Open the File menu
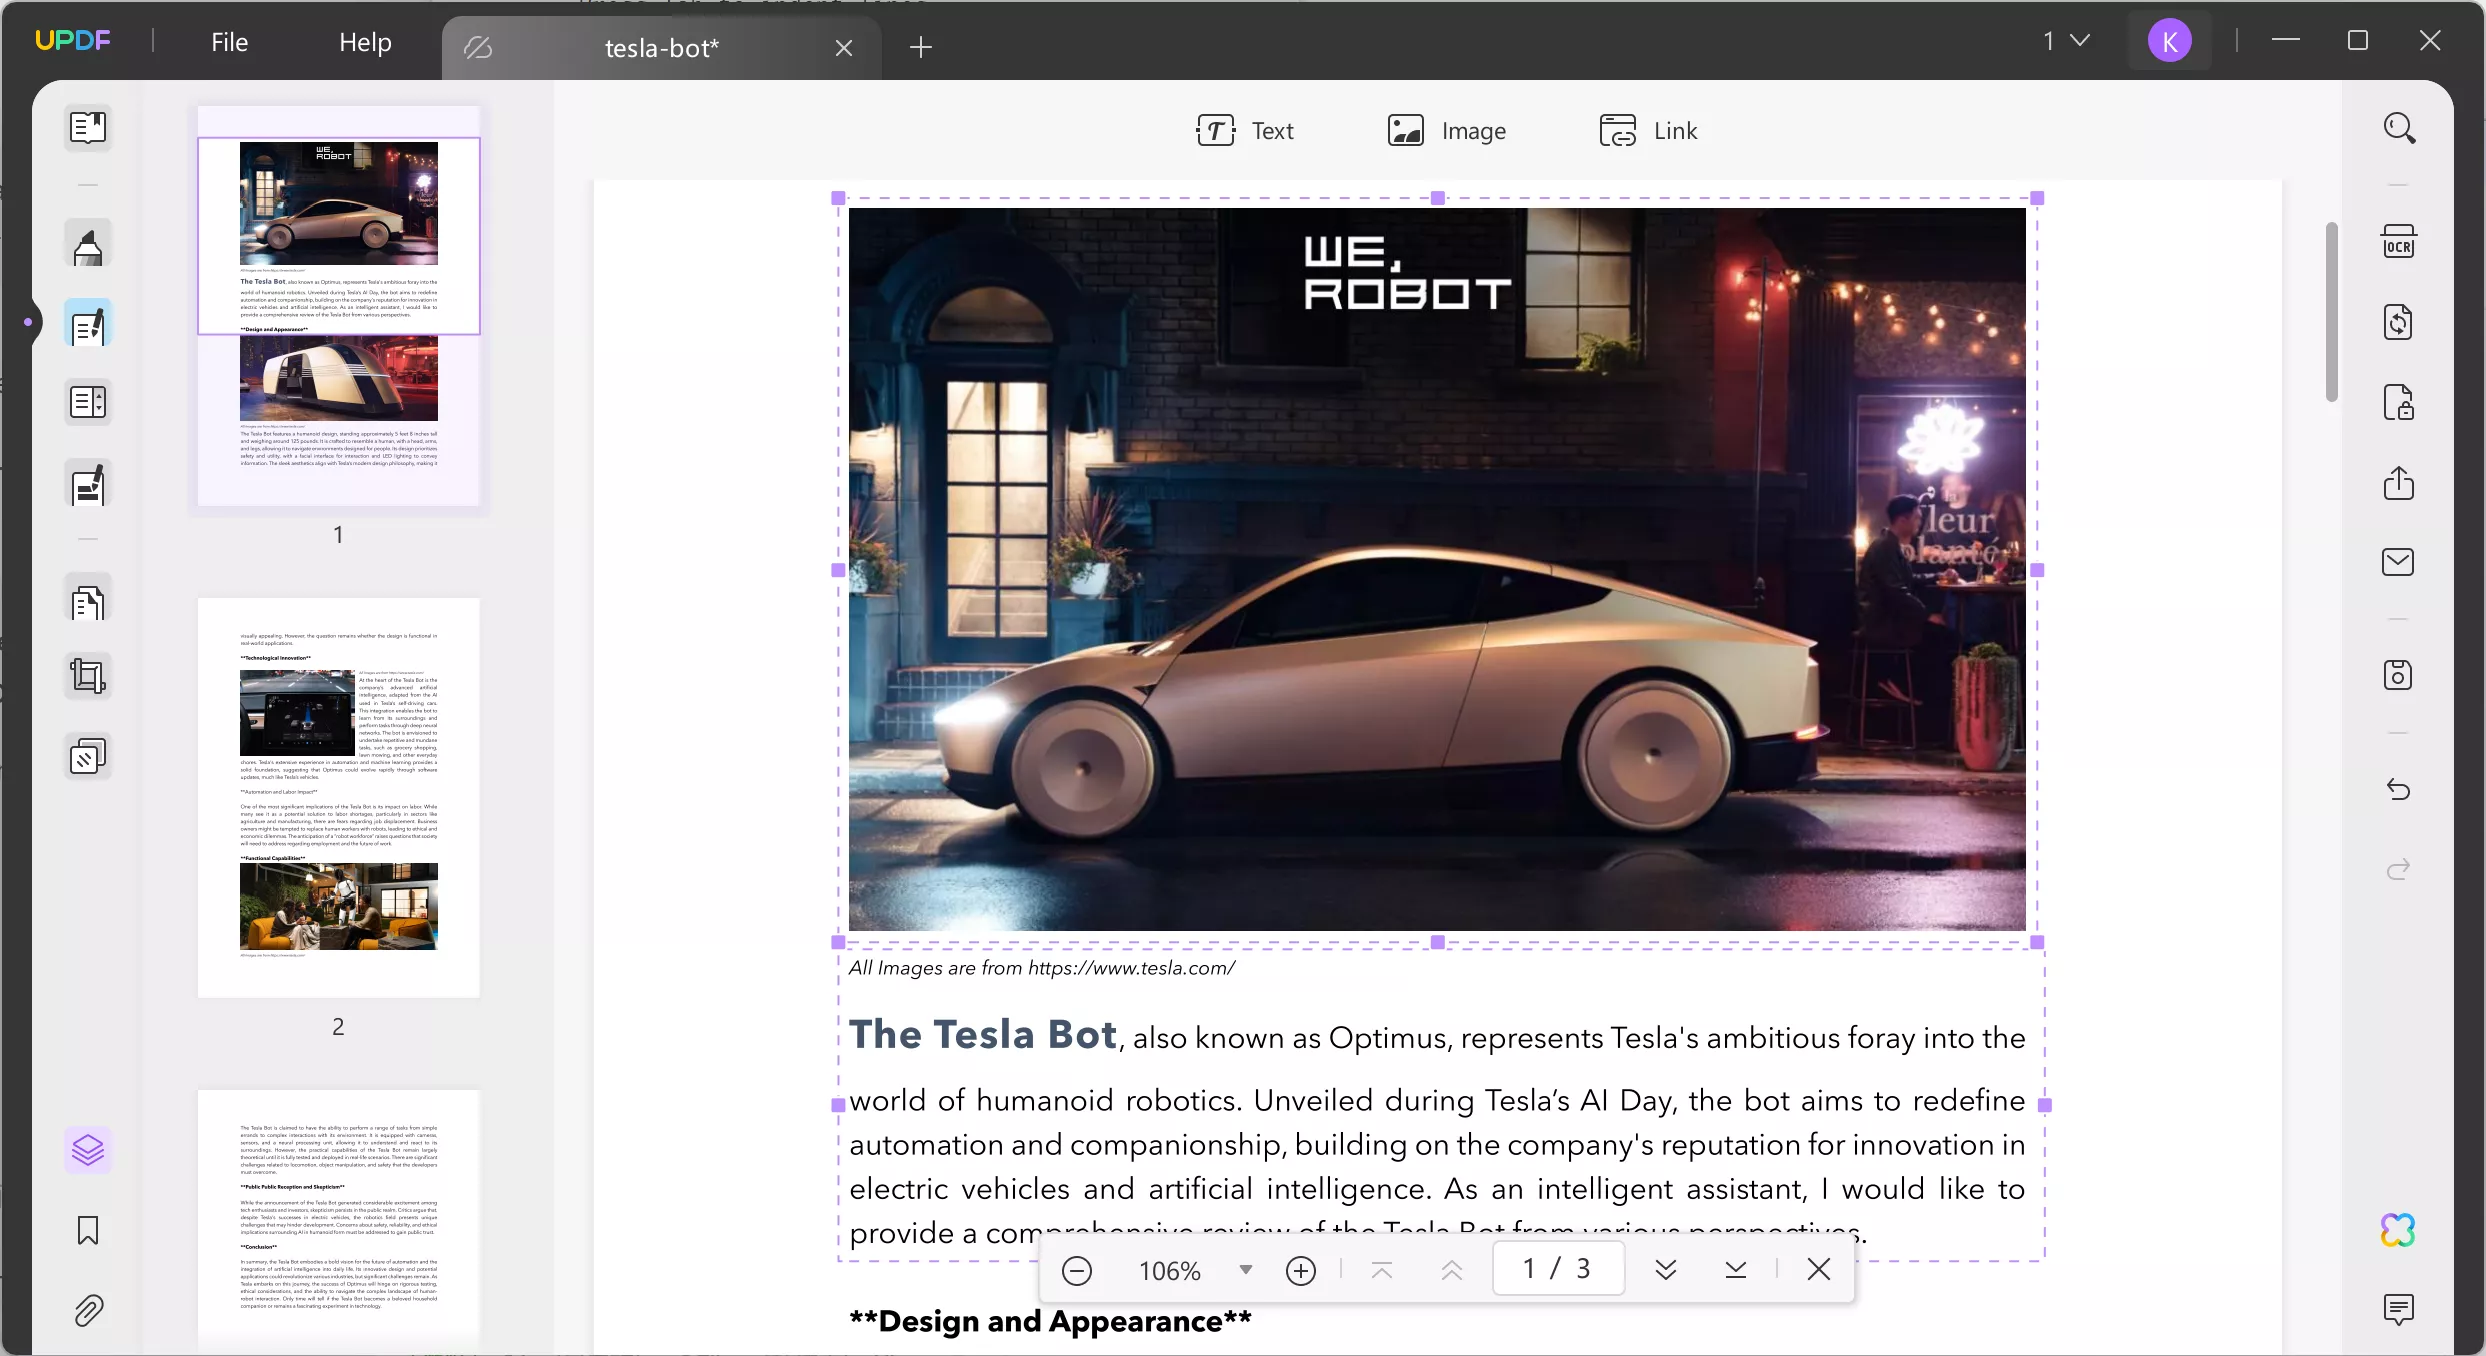 [229, 42]
